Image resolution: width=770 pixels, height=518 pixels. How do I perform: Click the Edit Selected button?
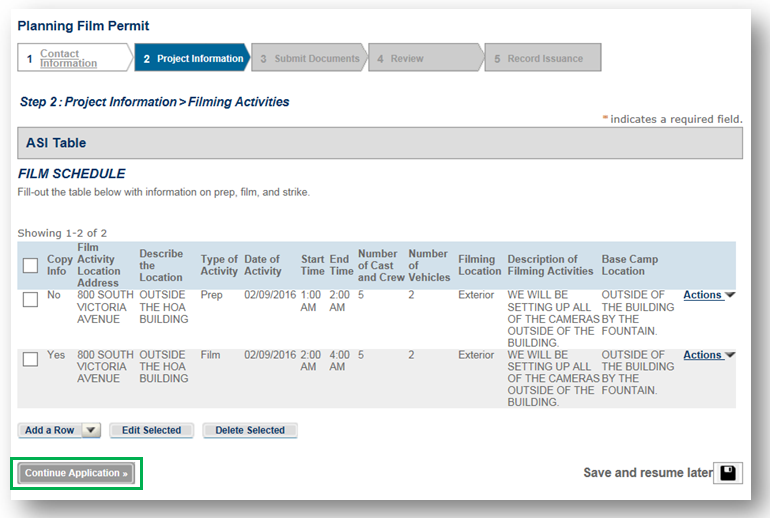[151, 430]
